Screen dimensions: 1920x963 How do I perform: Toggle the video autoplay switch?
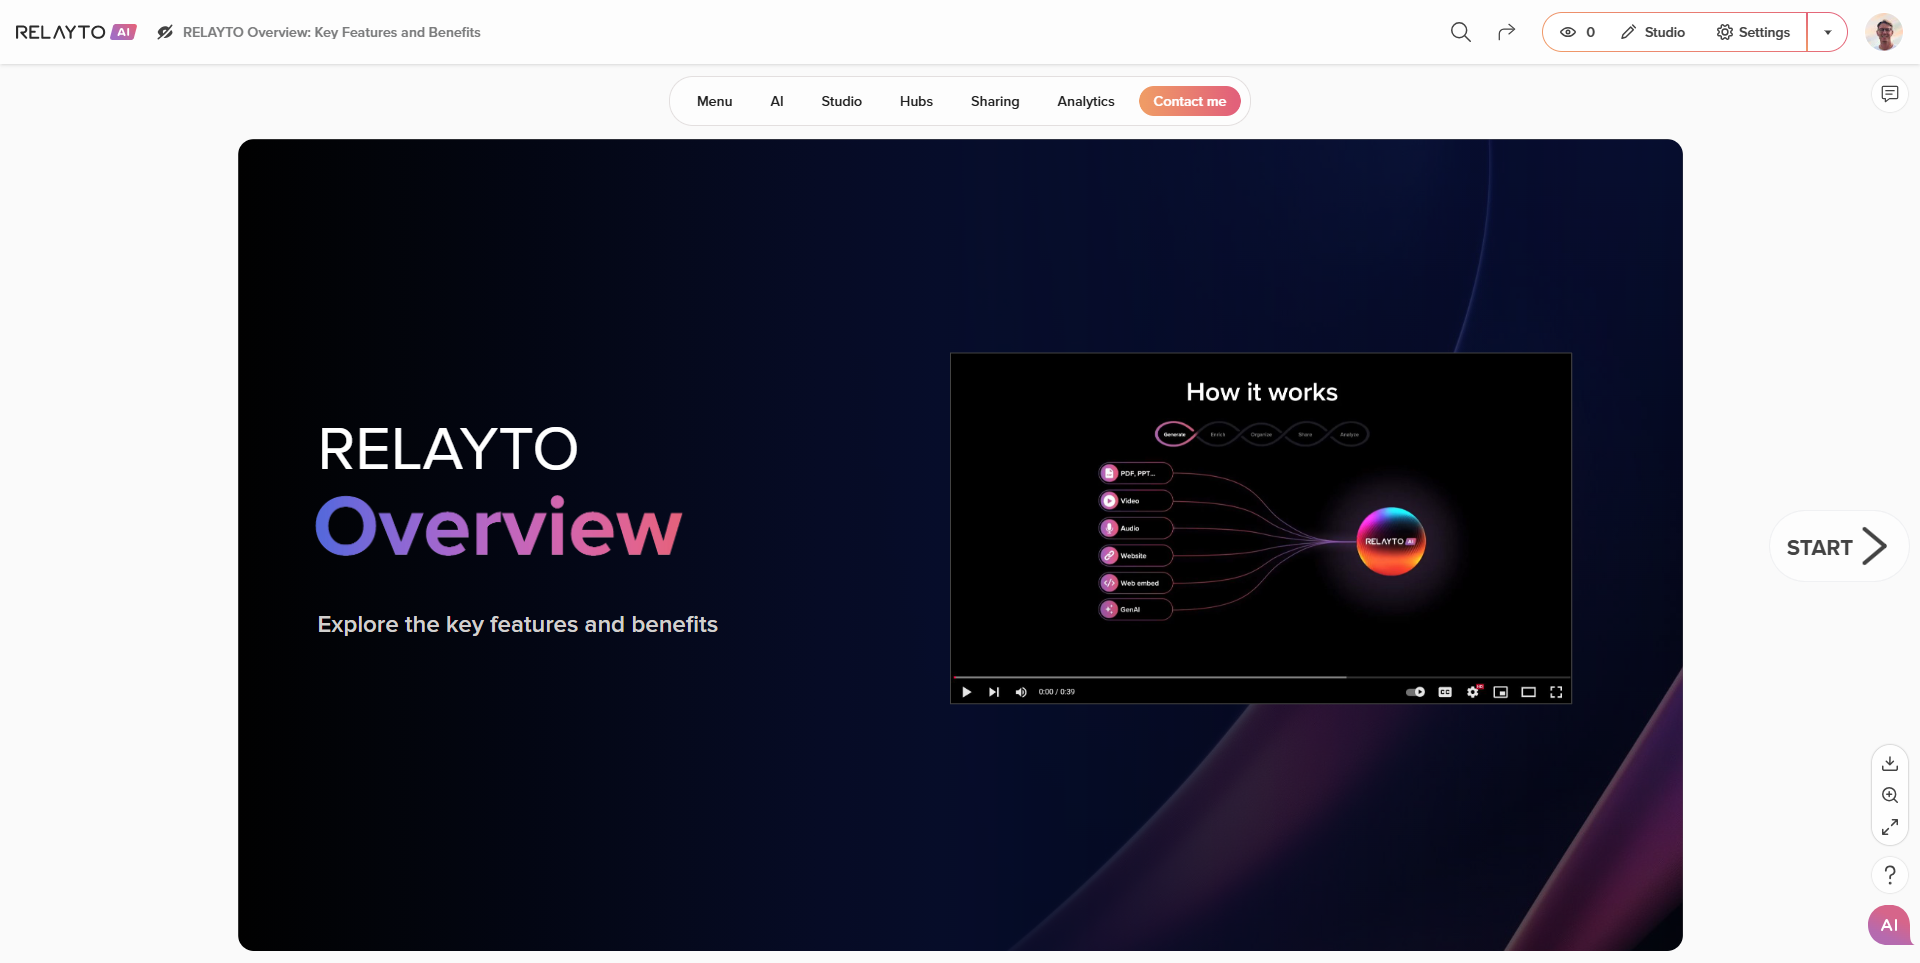pyautogui.click(x=1415, y=692)
